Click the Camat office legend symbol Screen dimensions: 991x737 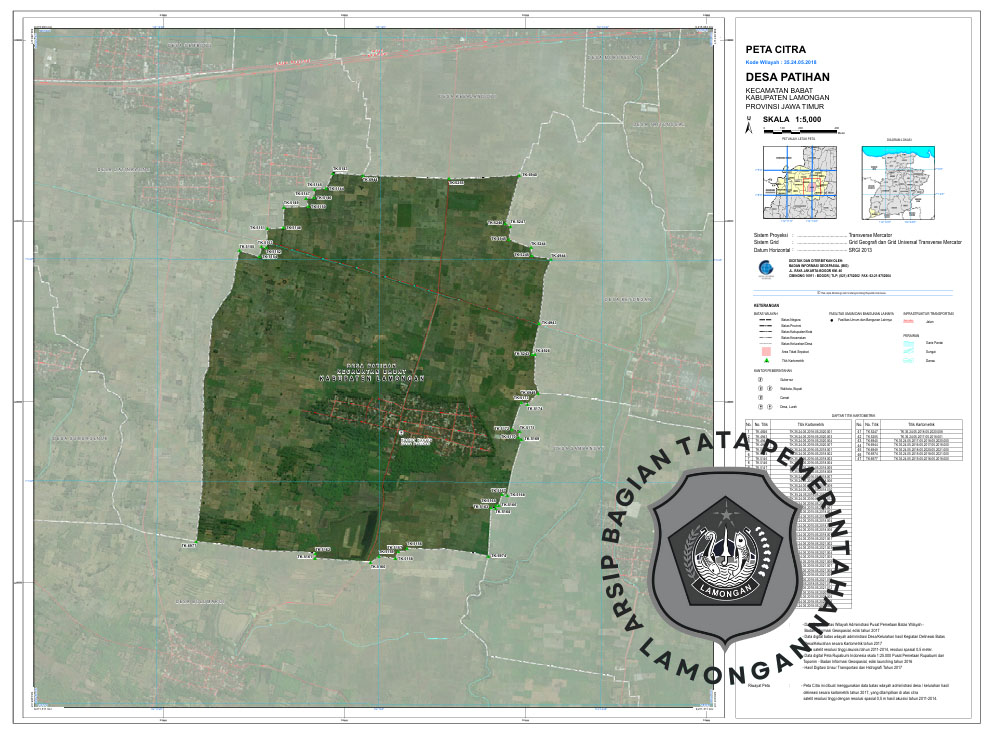pyautogui.click(x=761, y=398)
